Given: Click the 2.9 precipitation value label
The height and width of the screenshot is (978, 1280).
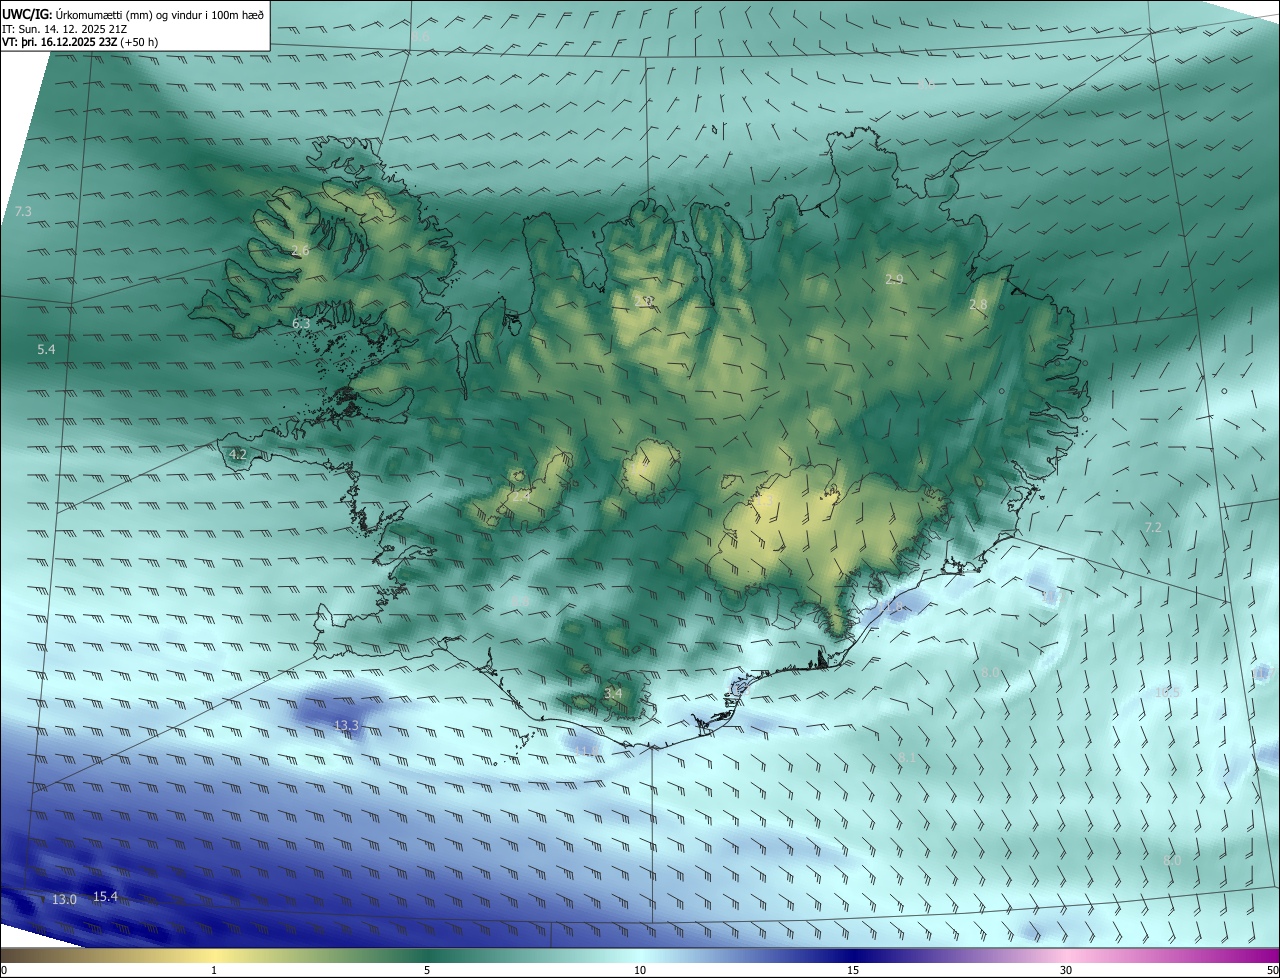Looking at the screenshot, I should coord(894,280).
